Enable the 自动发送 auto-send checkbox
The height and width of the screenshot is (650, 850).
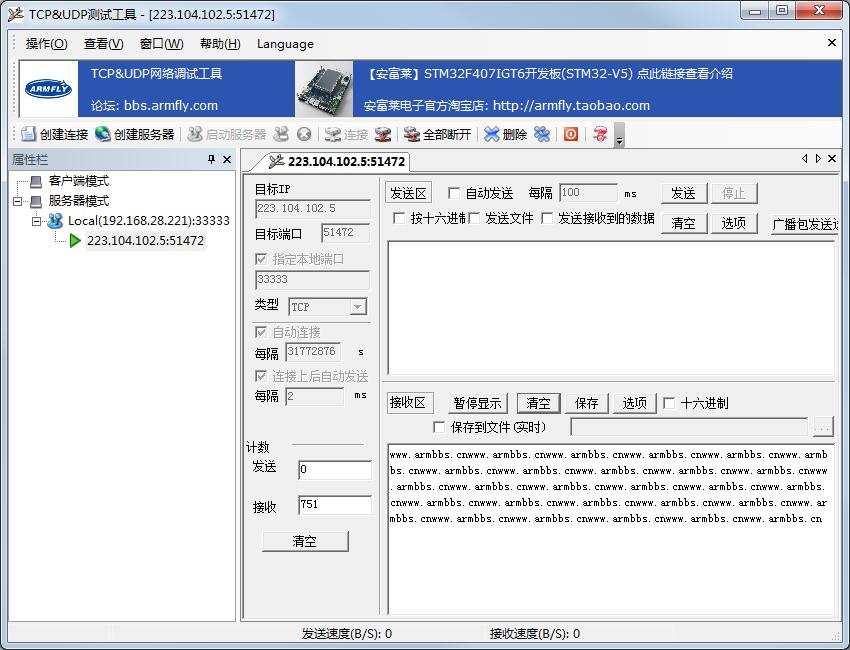pos(454,193)
